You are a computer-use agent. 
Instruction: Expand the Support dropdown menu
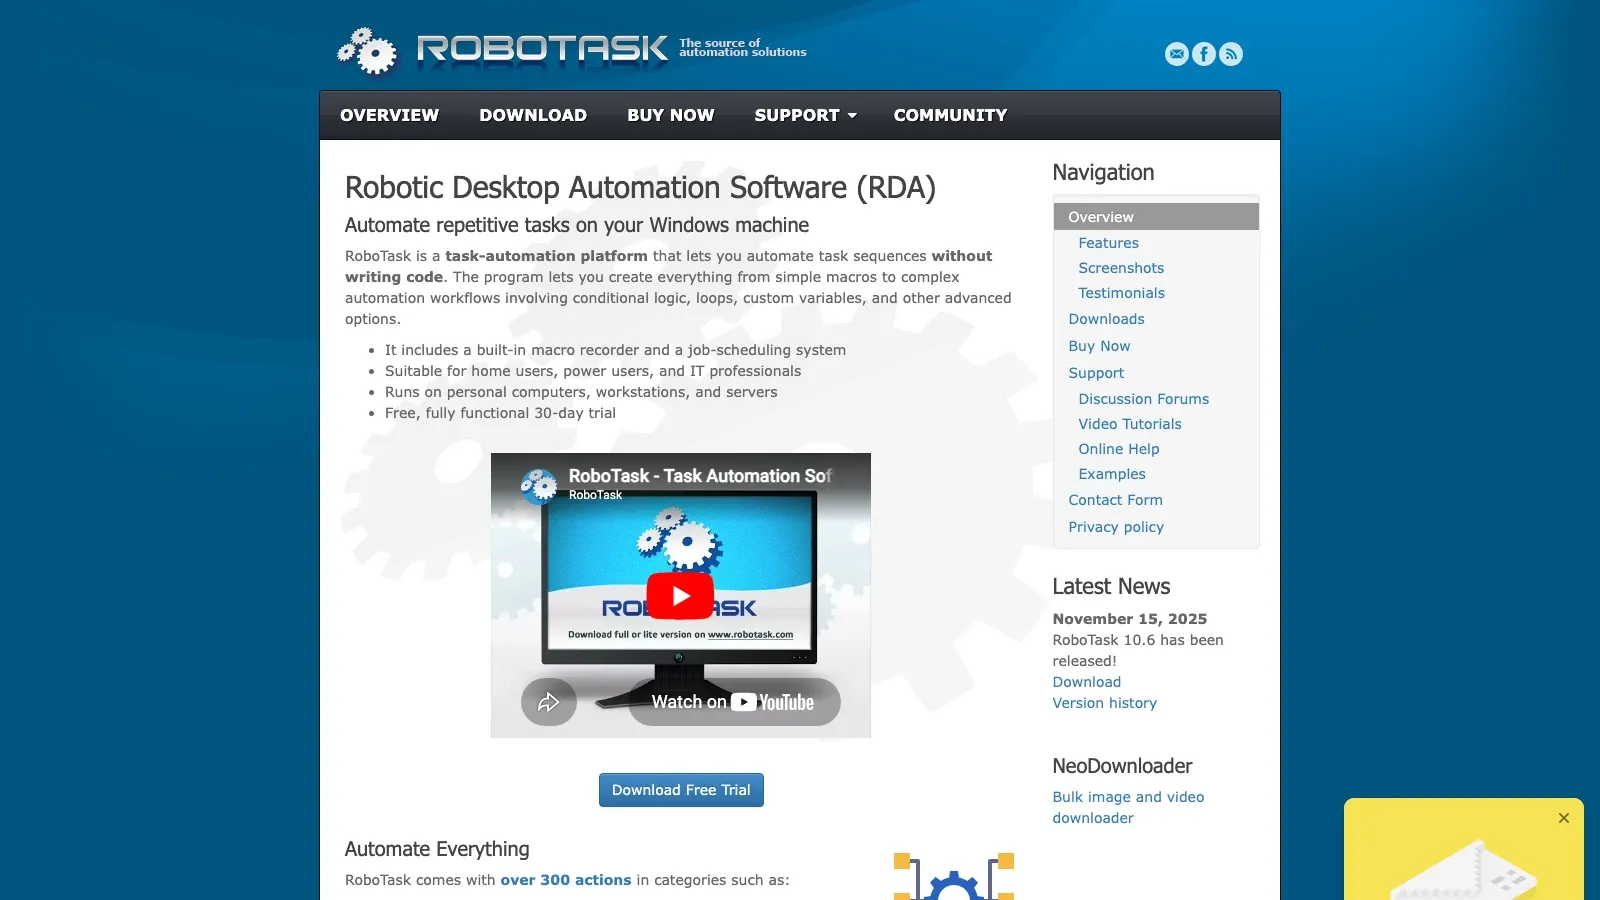tap(805, 115)
